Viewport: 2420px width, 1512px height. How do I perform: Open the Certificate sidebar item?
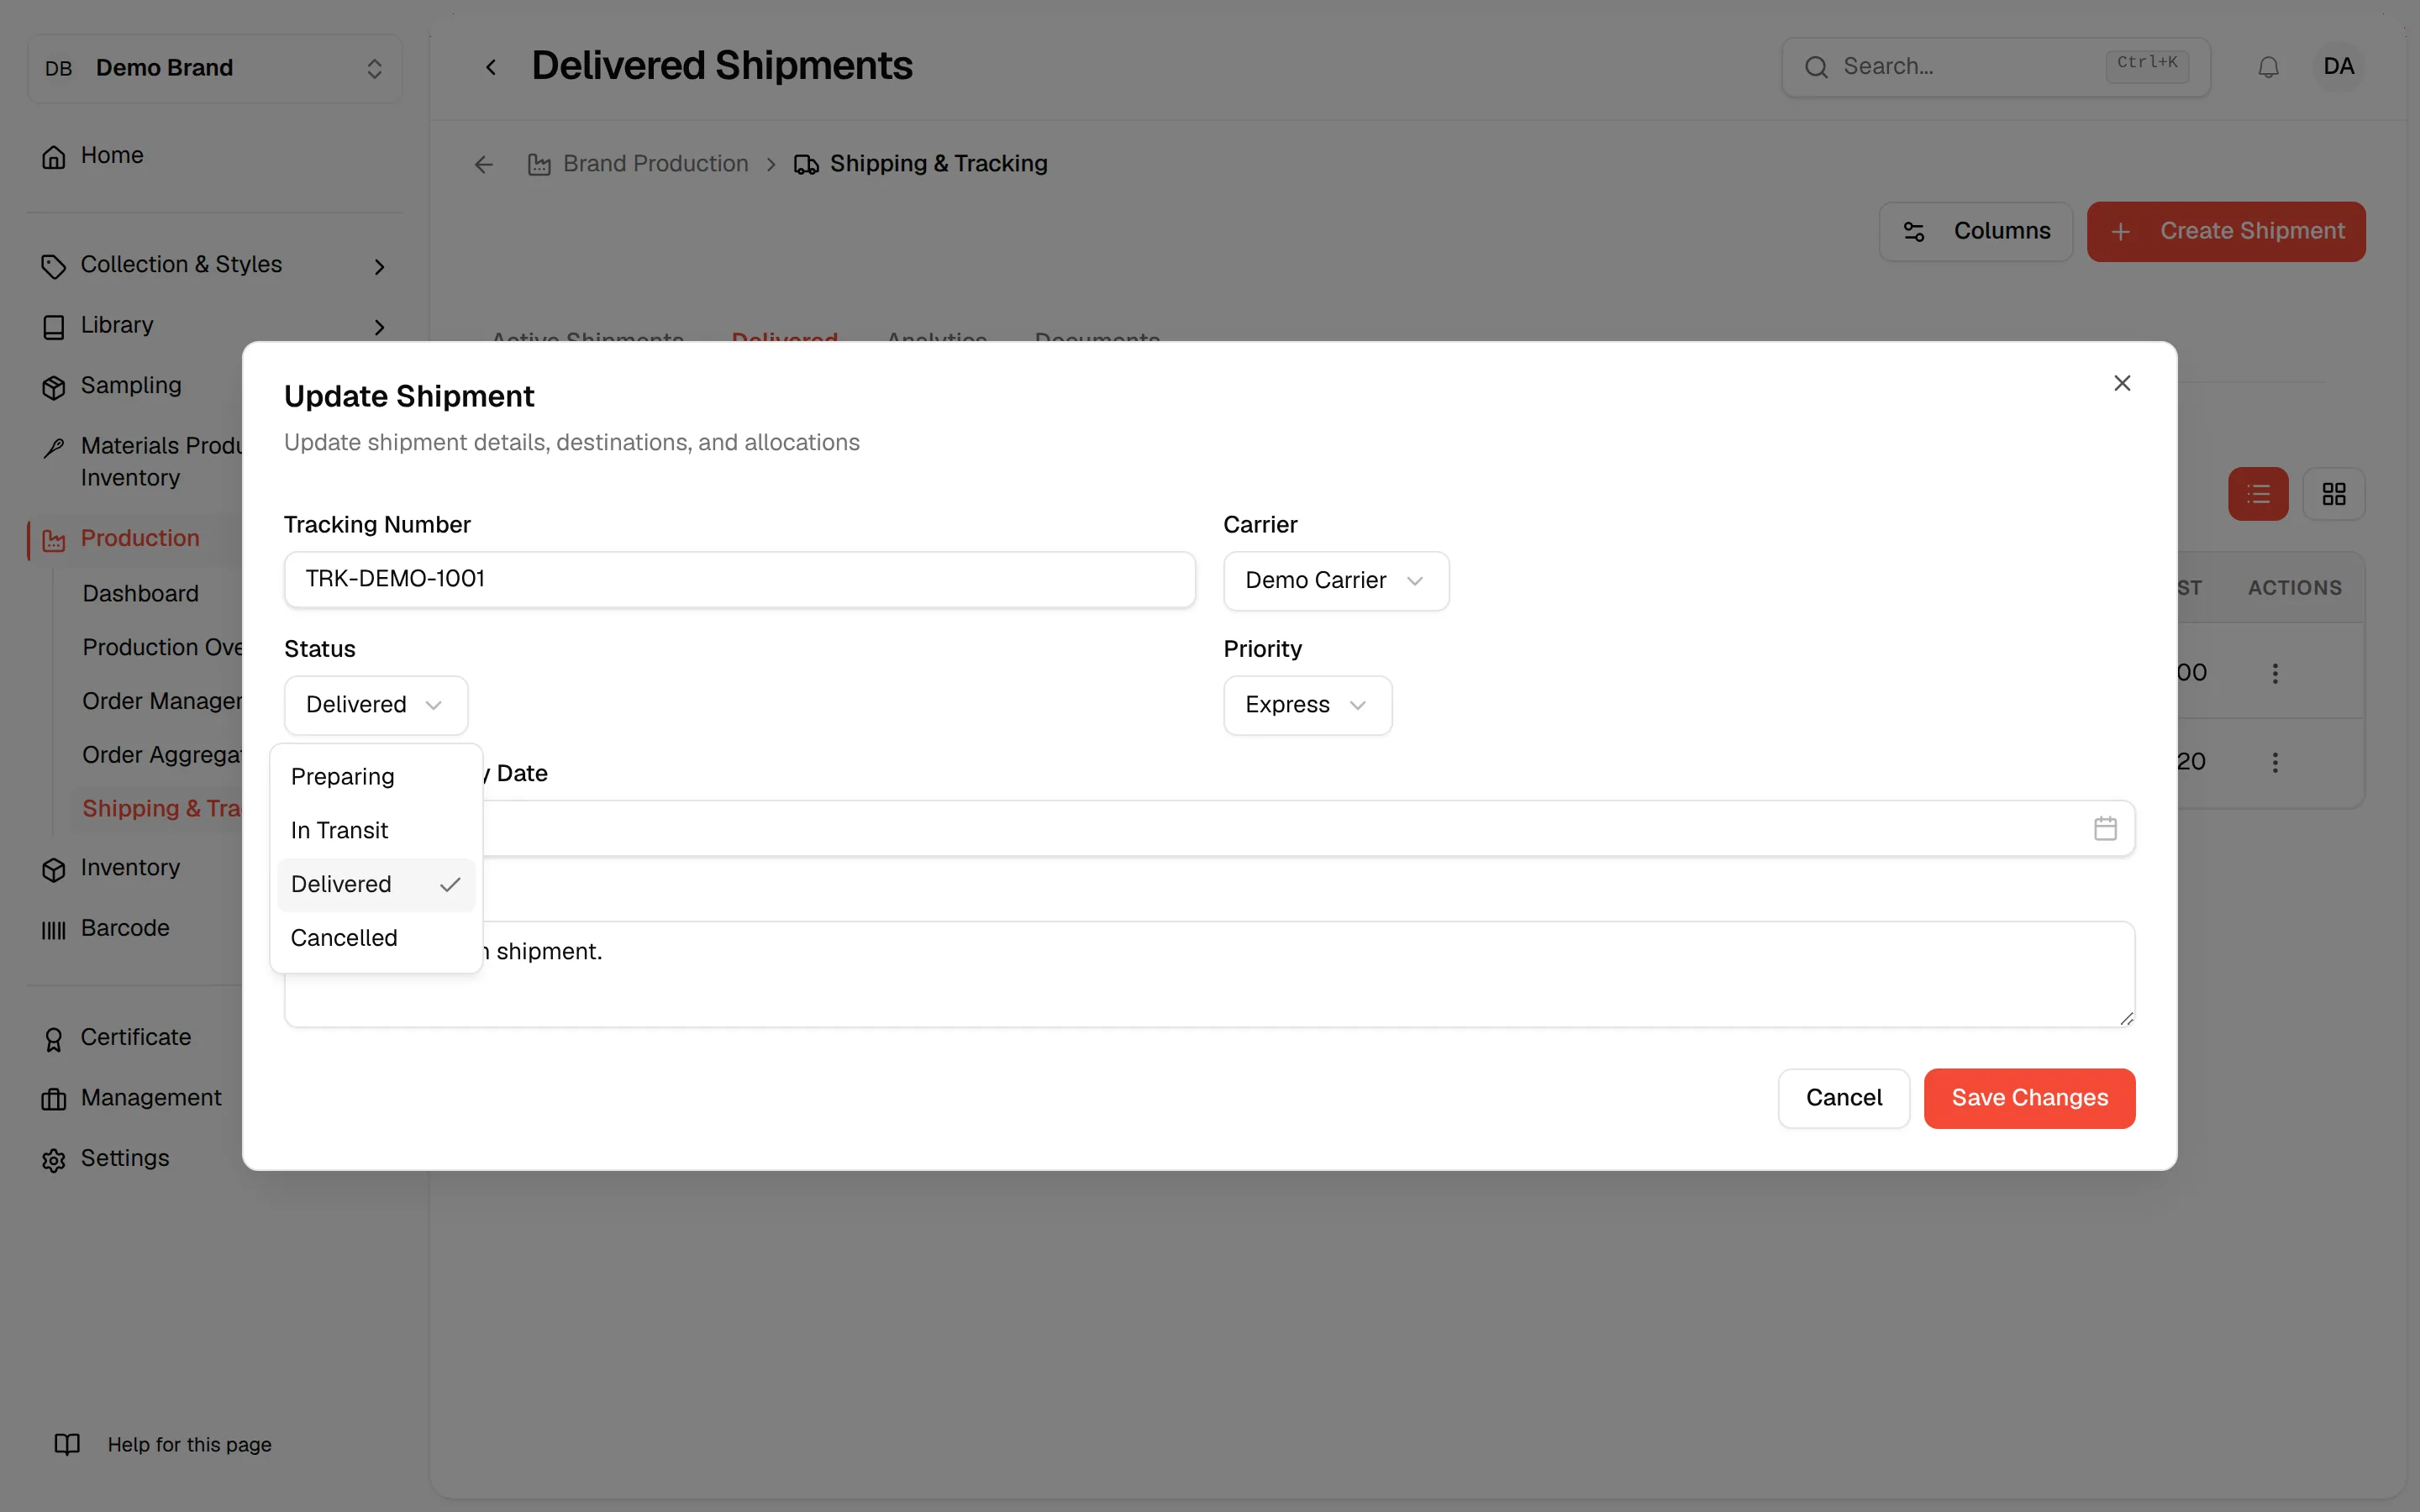116,1038
